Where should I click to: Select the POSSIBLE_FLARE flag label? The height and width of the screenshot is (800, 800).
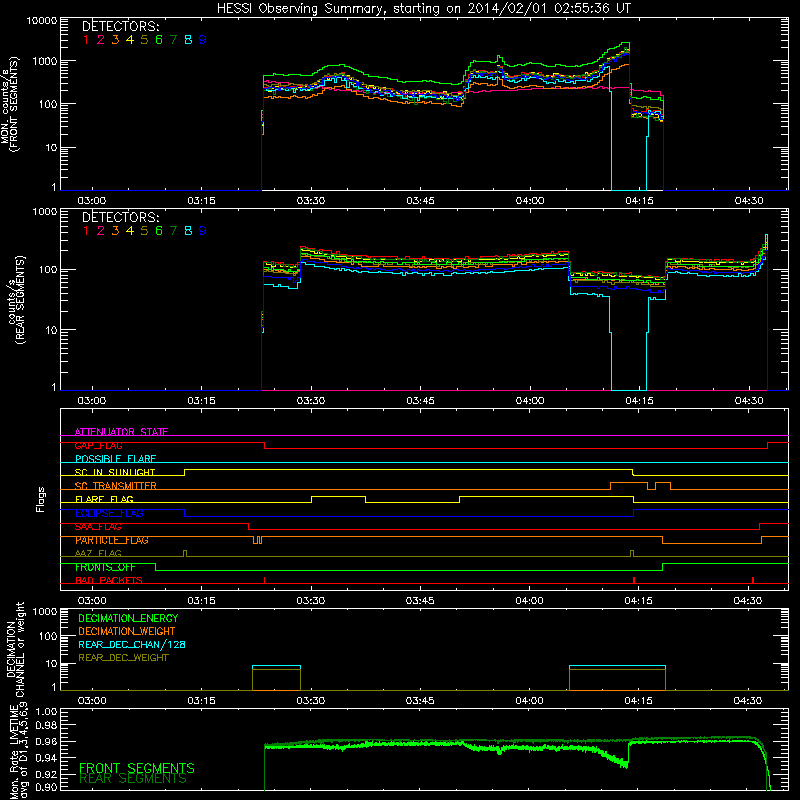(x=115, y=459)
